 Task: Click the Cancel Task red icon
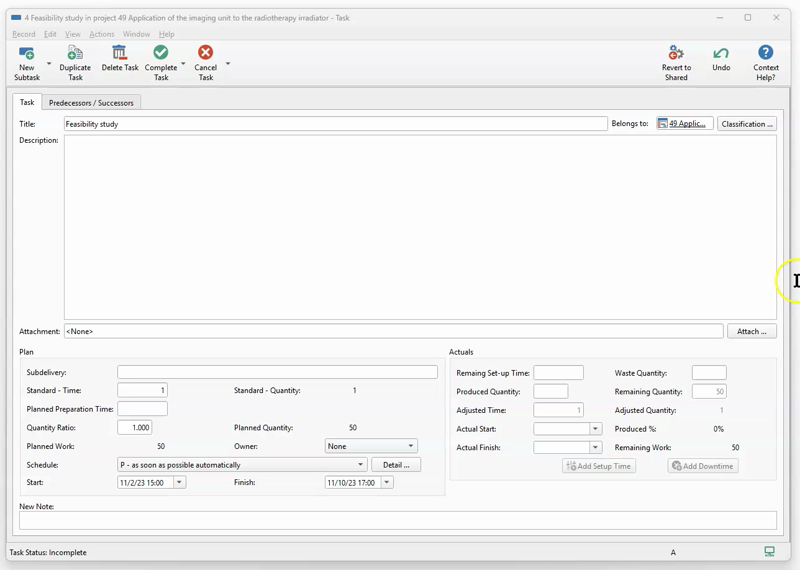[x=205, y=53]
